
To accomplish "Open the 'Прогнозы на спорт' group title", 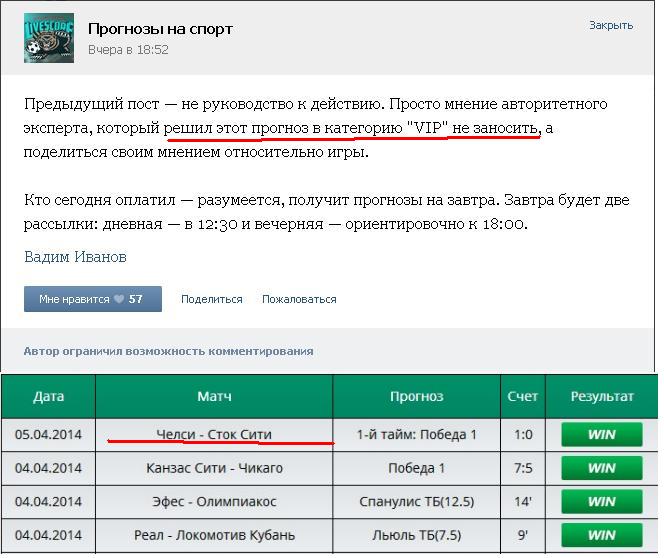I will coord(160,29).
